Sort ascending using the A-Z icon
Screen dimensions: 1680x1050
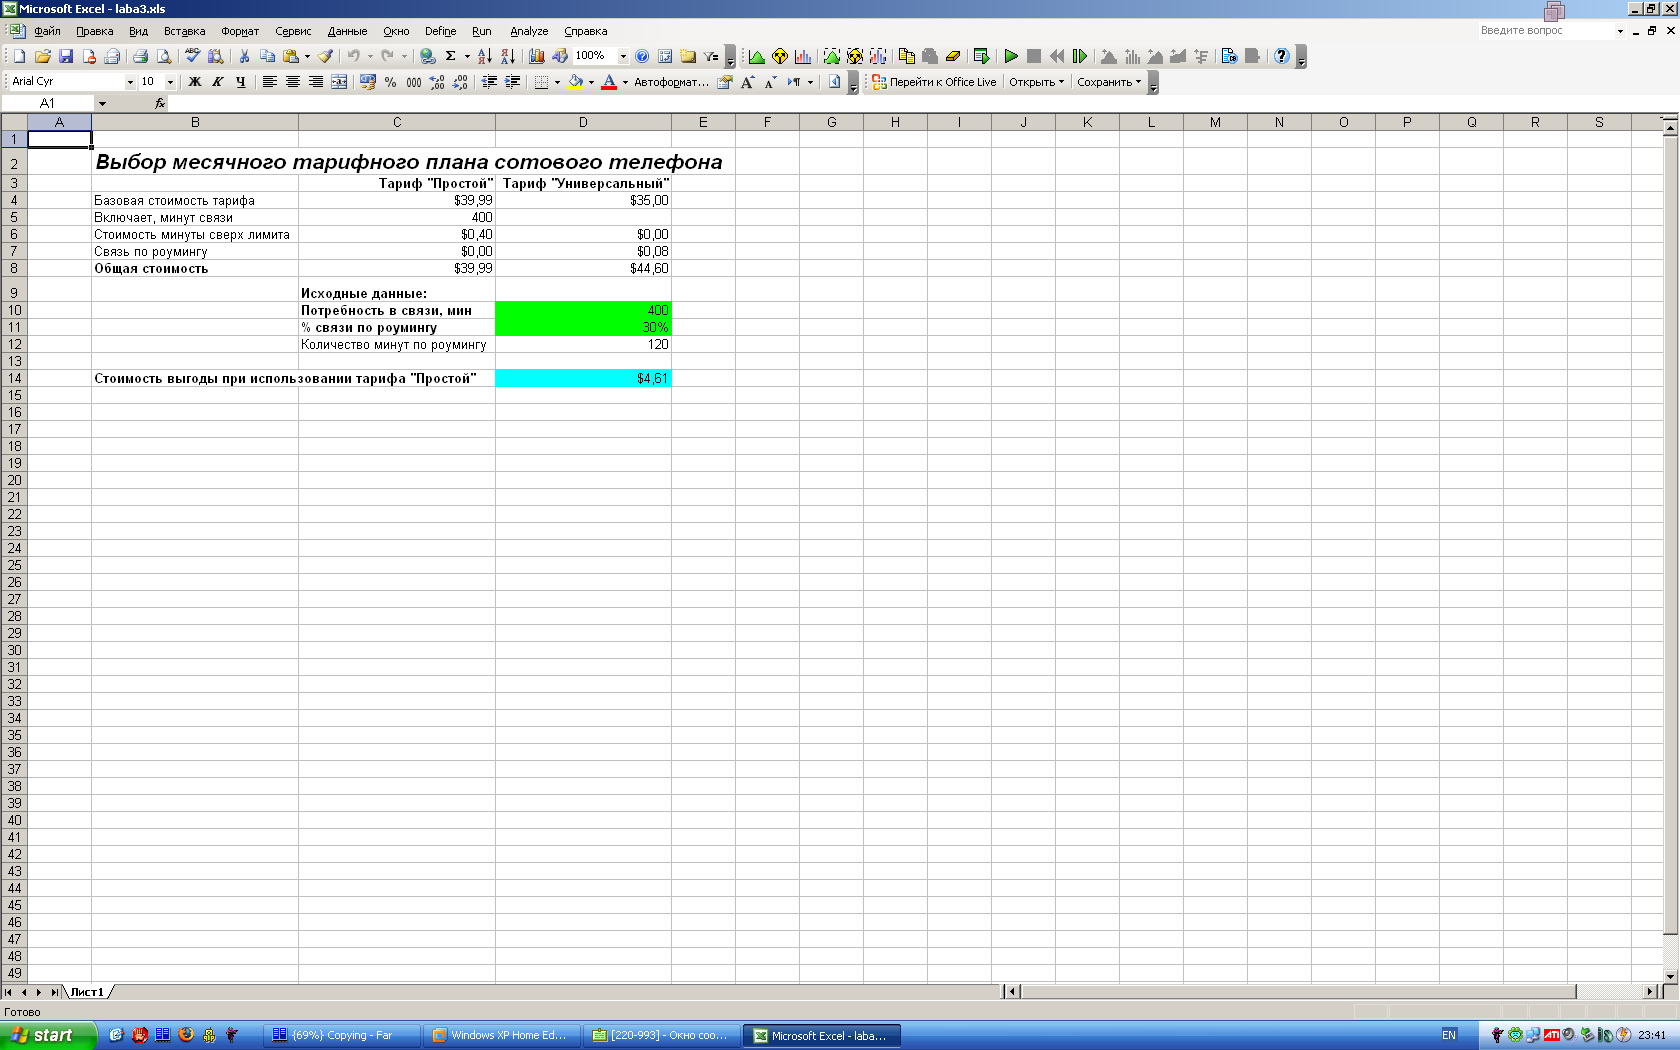pos(485,57)
